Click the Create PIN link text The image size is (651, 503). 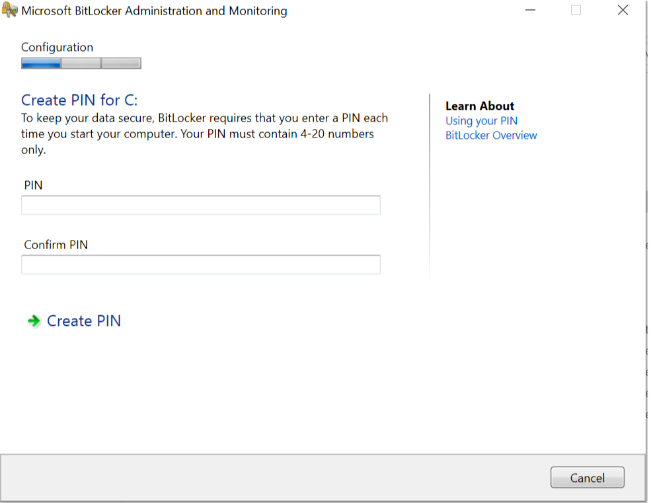pyautogui.click(x=84, y=321)
